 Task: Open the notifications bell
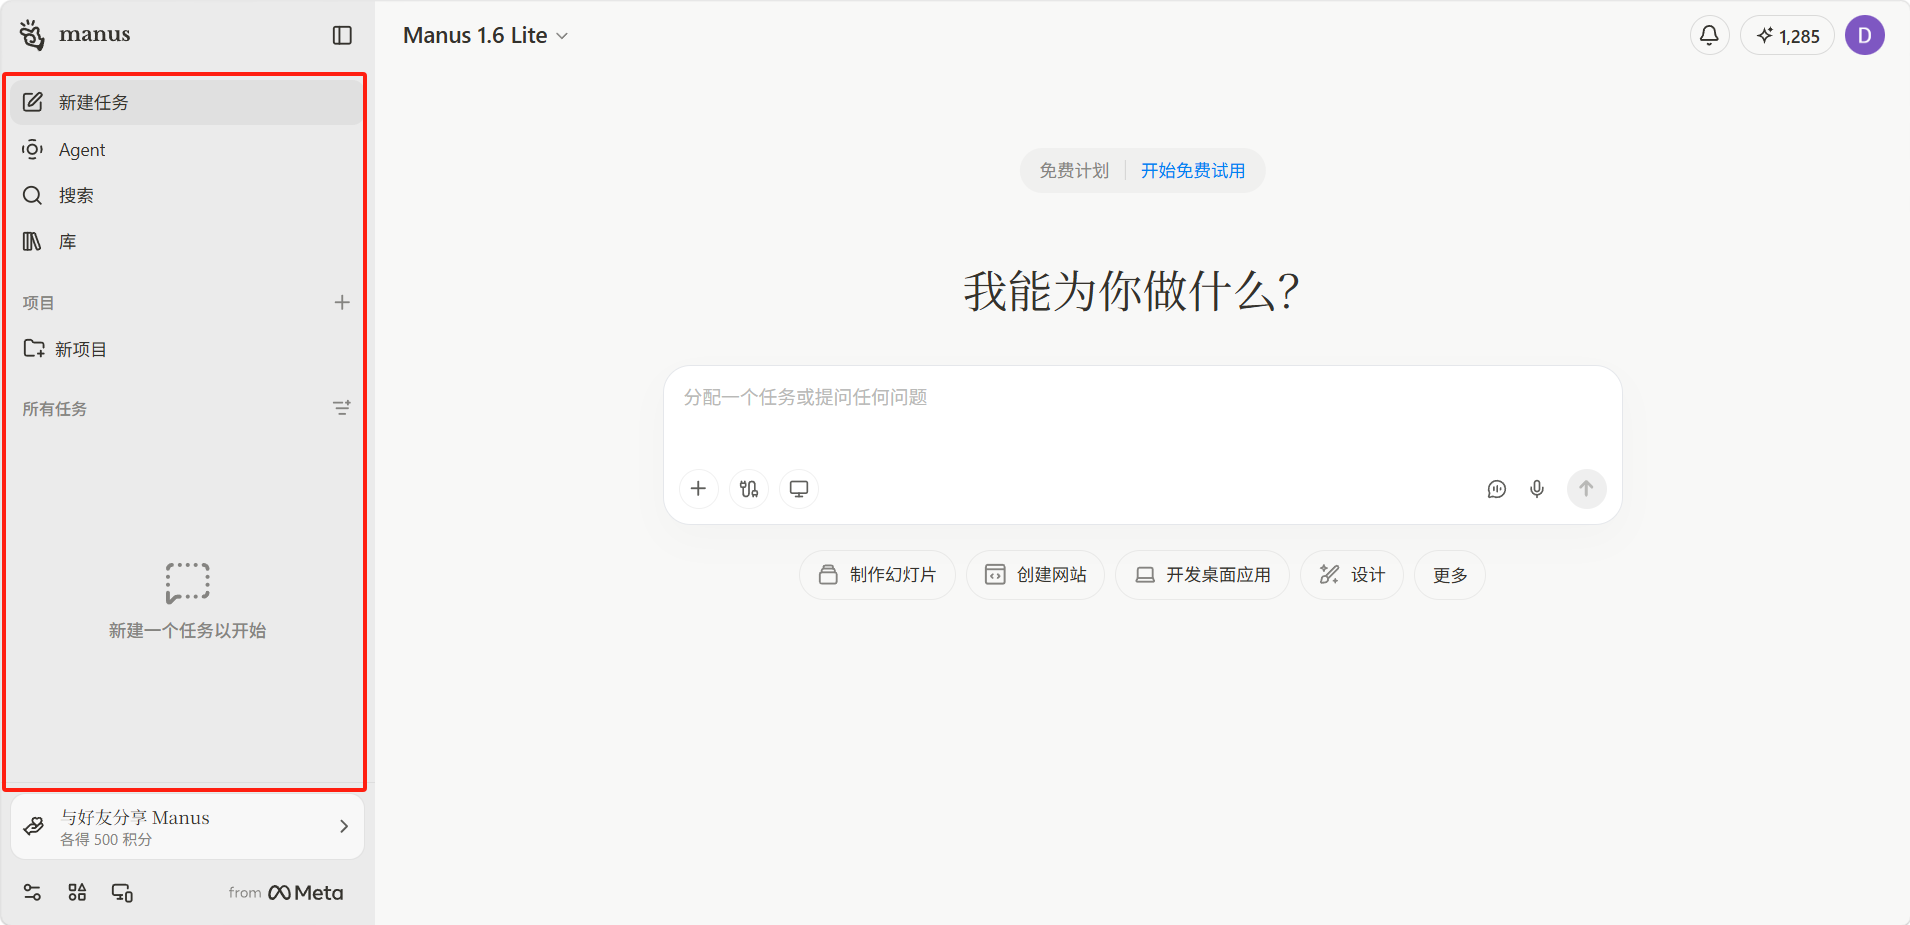[x=1709, y=35]
